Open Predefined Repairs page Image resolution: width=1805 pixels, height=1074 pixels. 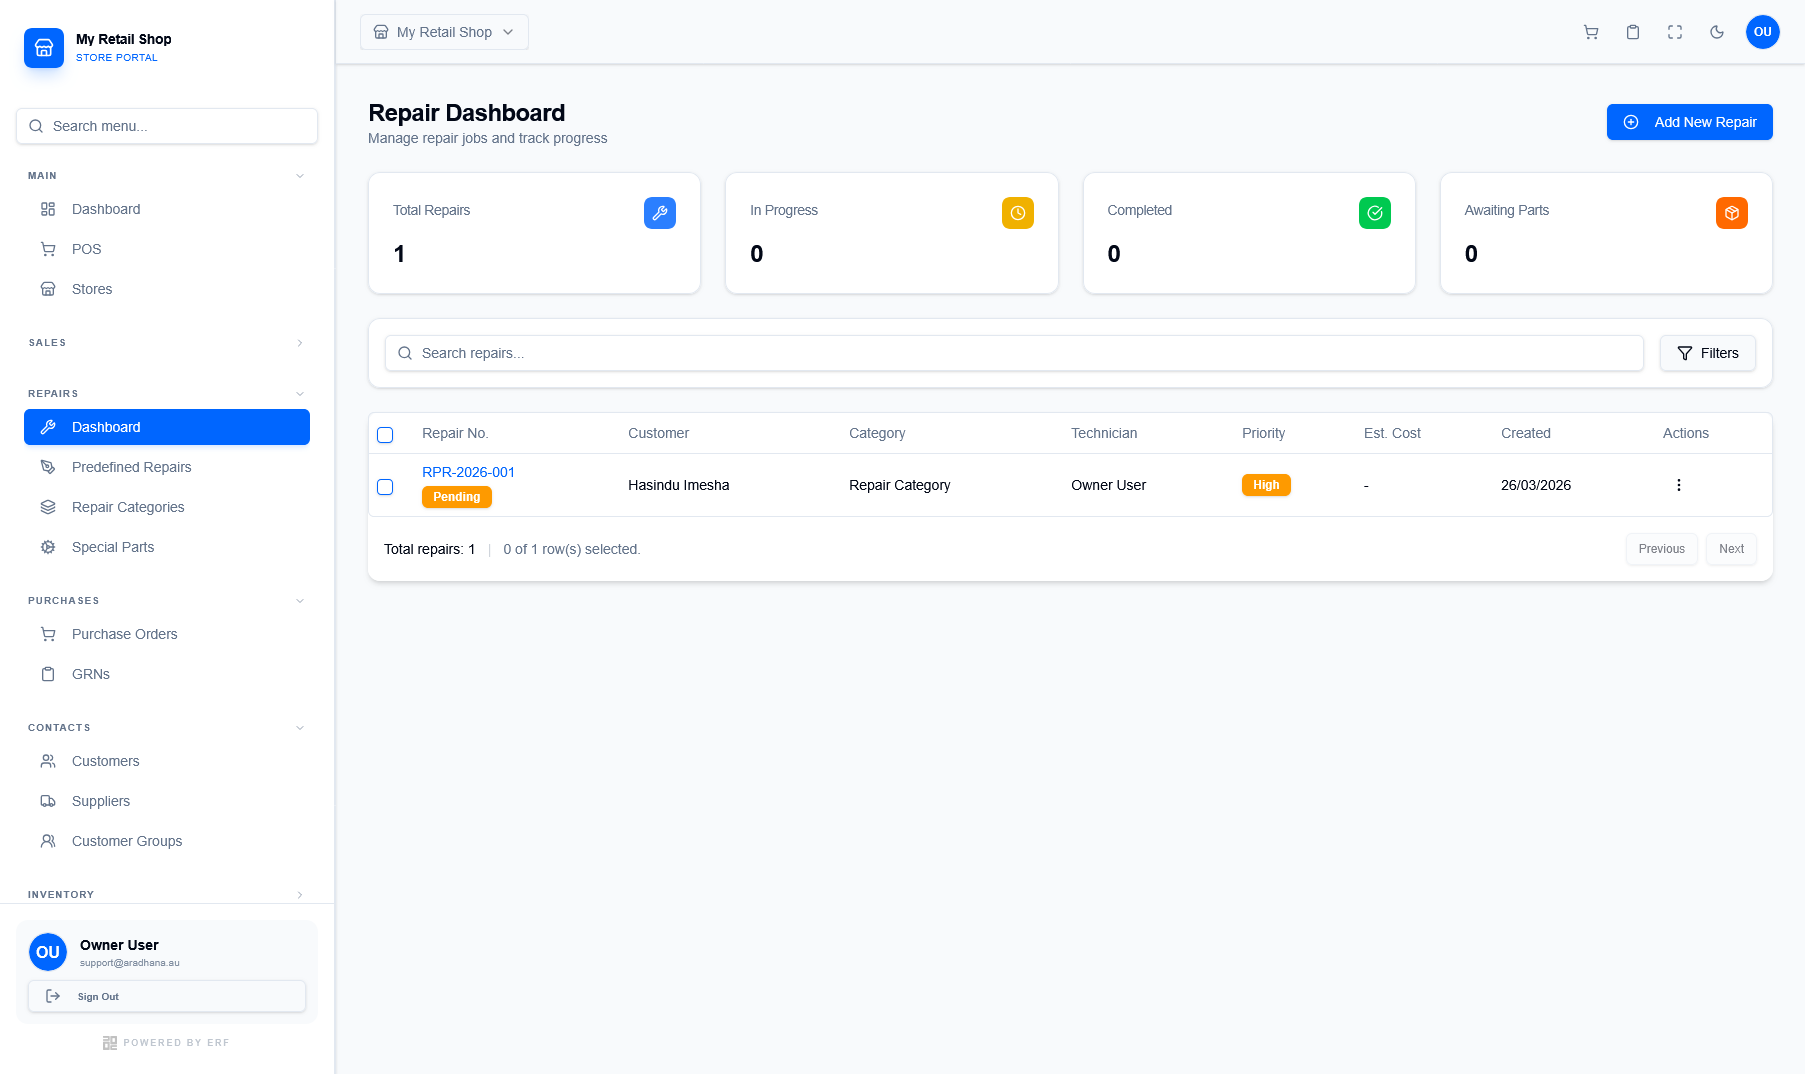click(x=167, y=467)
